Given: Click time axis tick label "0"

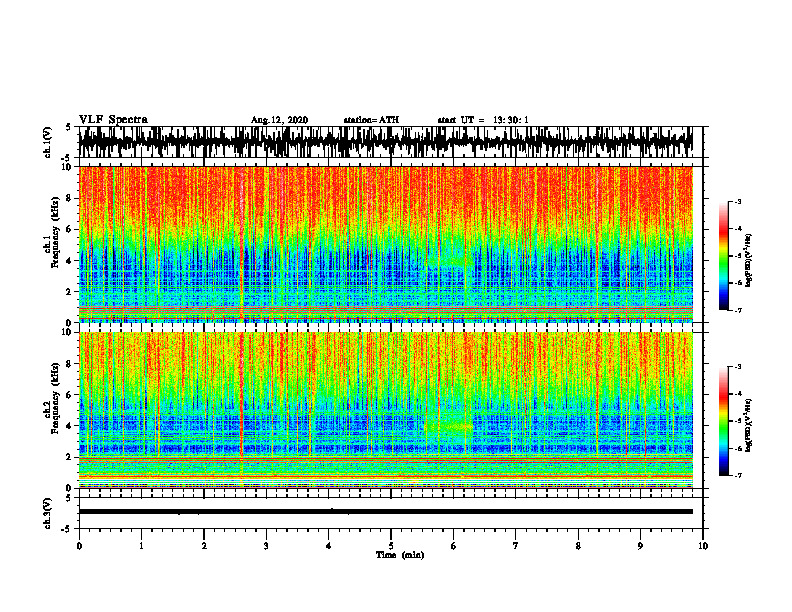Looking at the screenshot, I should [x=79, y=546].
